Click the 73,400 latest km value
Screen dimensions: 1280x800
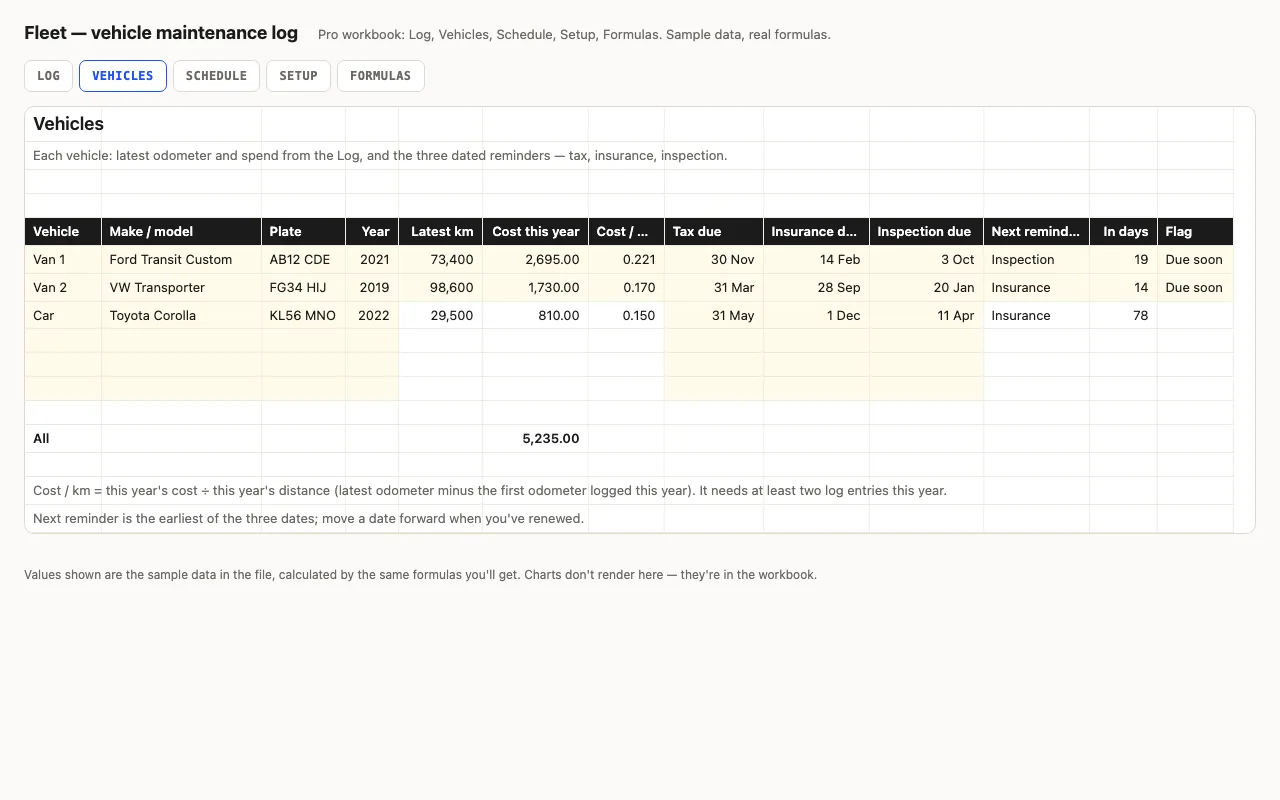pos(441,259)
